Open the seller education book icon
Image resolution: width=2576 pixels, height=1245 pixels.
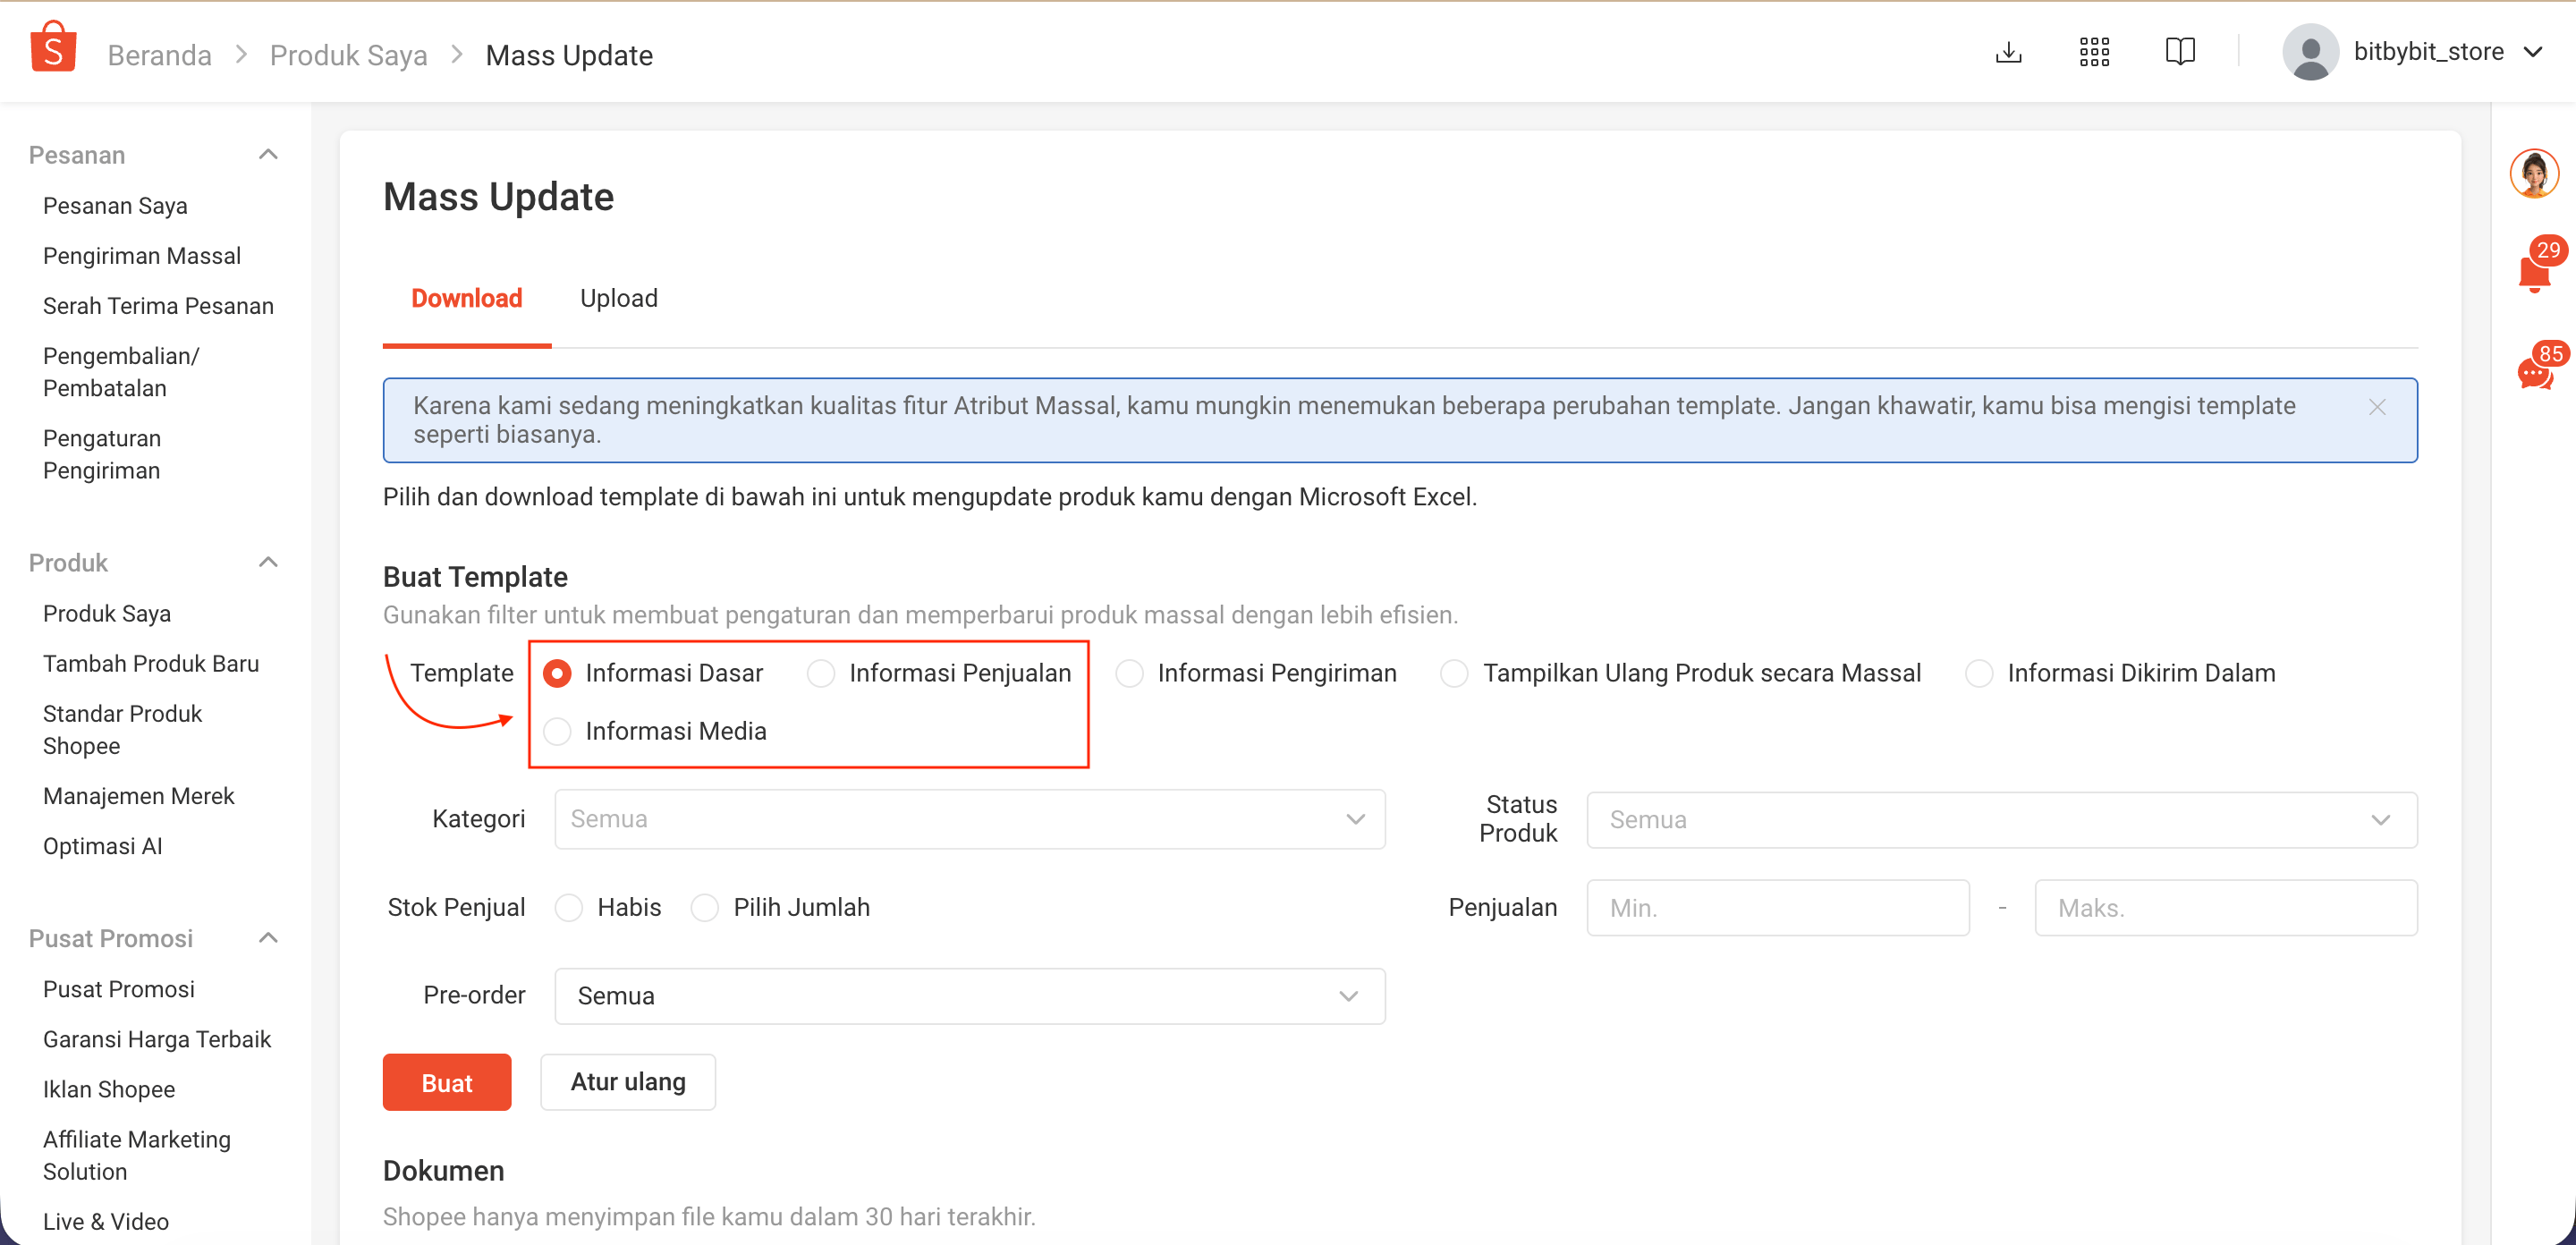click(x=2180, y=52)
